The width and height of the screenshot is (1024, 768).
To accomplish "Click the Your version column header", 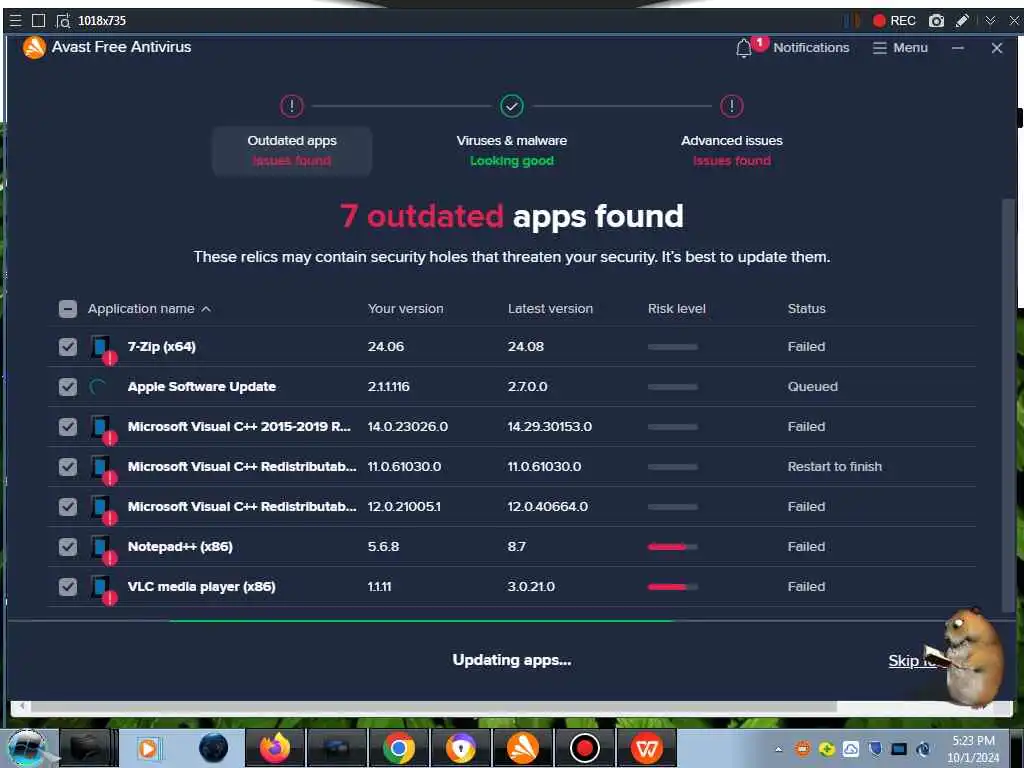I will pyautogui.click(x=406, y=309).
